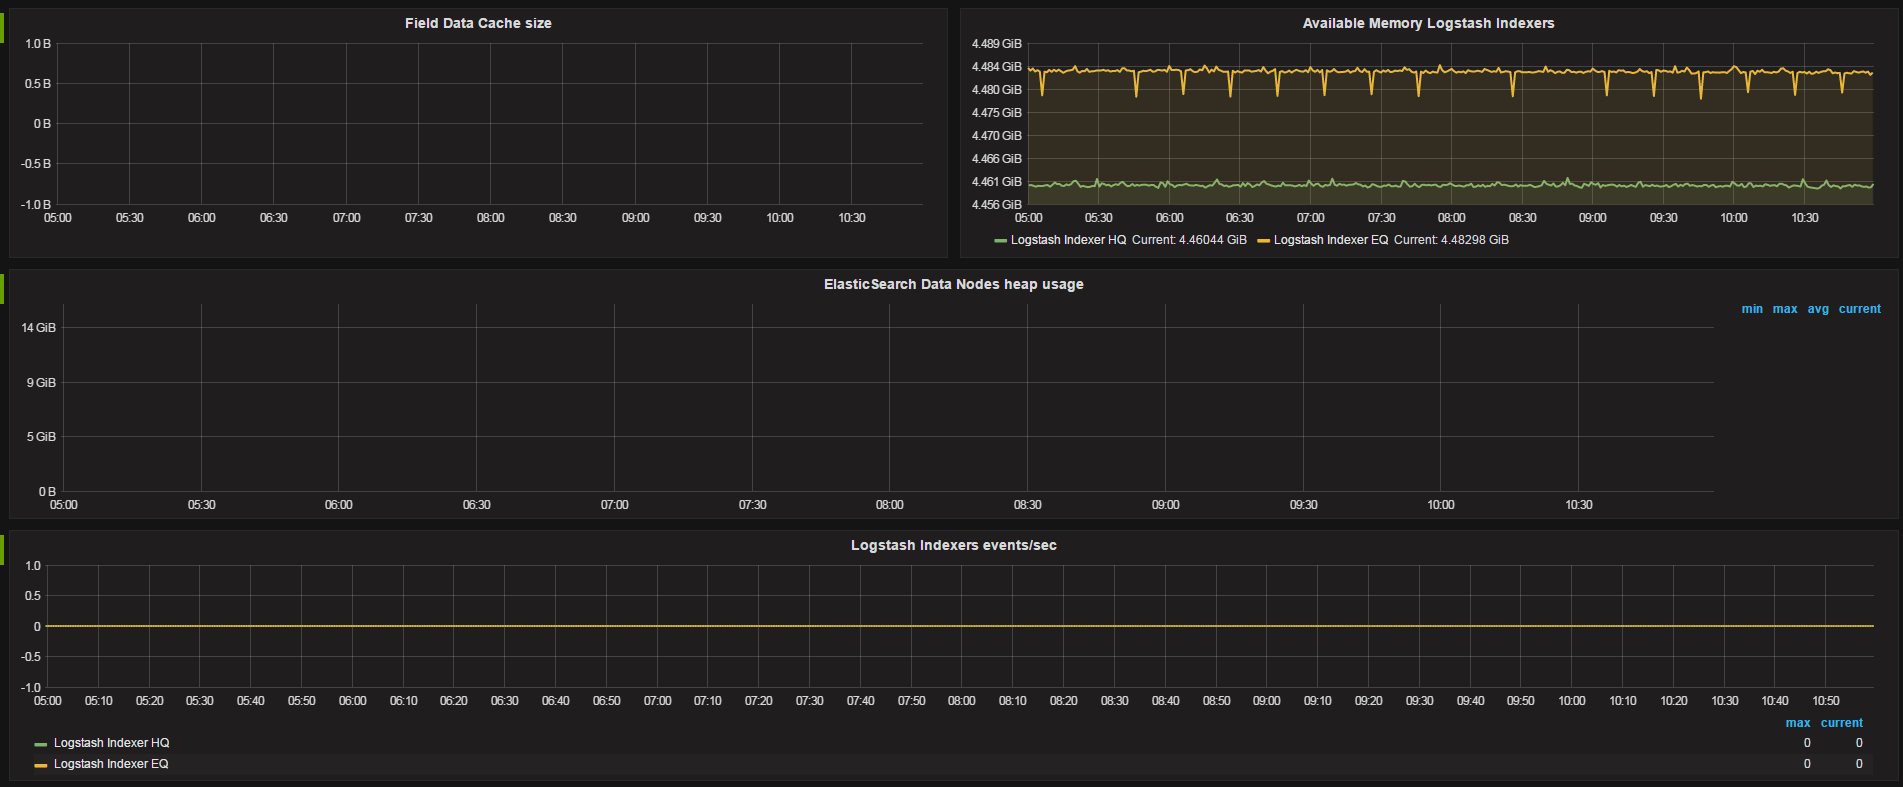Click the '-0.5 B' label in Field Data Cache
Viewport: 1903px width, 787px height.
[x=36, y=164]
